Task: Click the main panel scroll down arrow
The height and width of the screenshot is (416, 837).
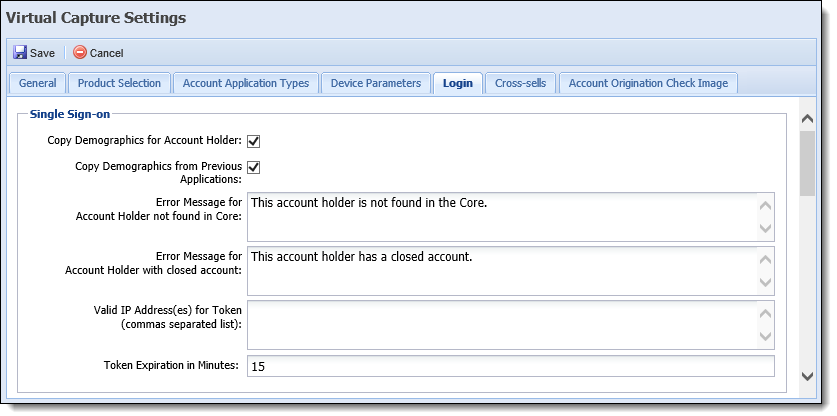Action: [x=808, y=376]
